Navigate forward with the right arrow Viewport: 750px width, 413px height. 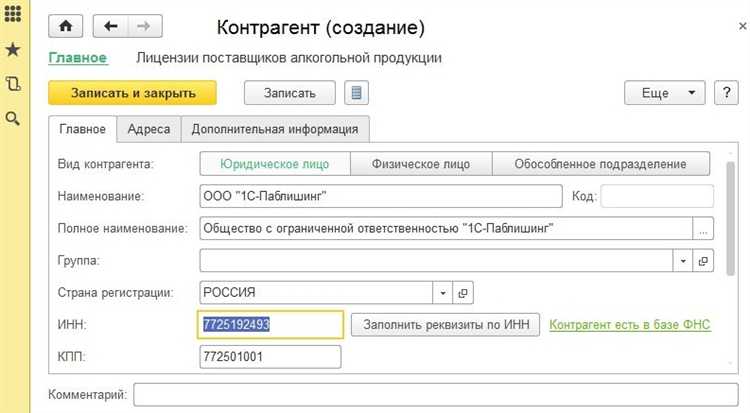(144, 26)
